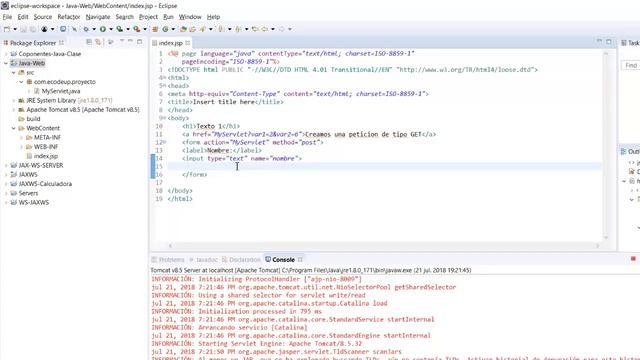Image resolution: width=640 pixels, height=360 pixels.
Task: Click the External Tools run icon
Action: pos(136,29)
